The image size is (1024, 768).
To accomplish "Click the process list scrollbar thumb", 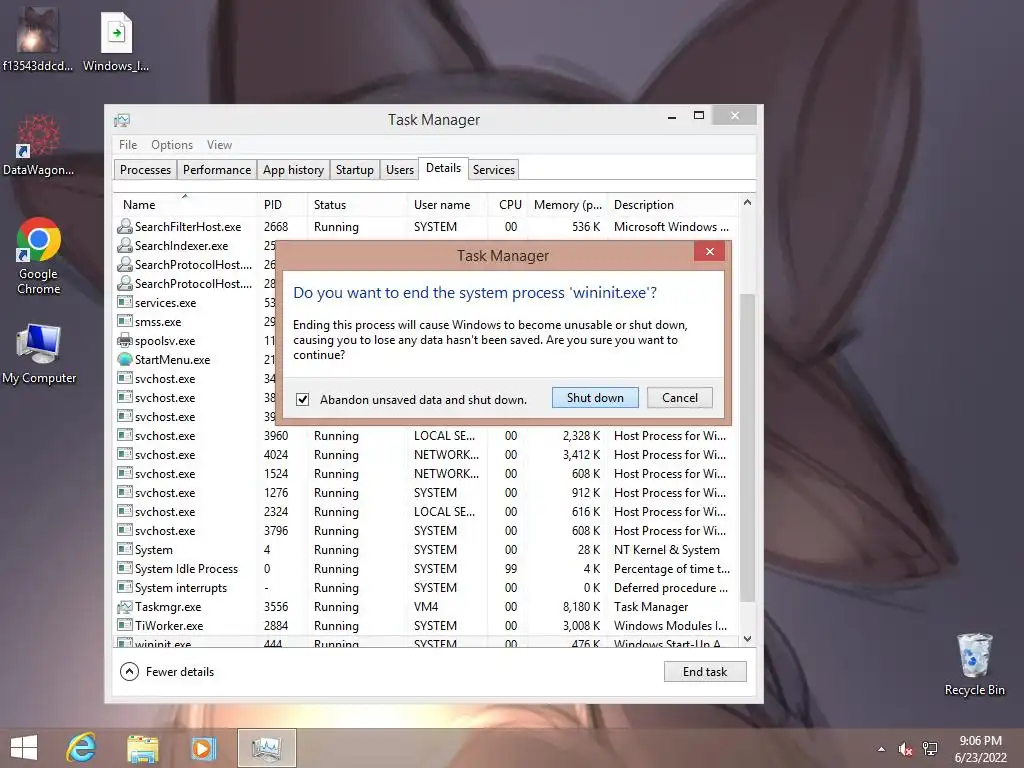I will (748, 447).
